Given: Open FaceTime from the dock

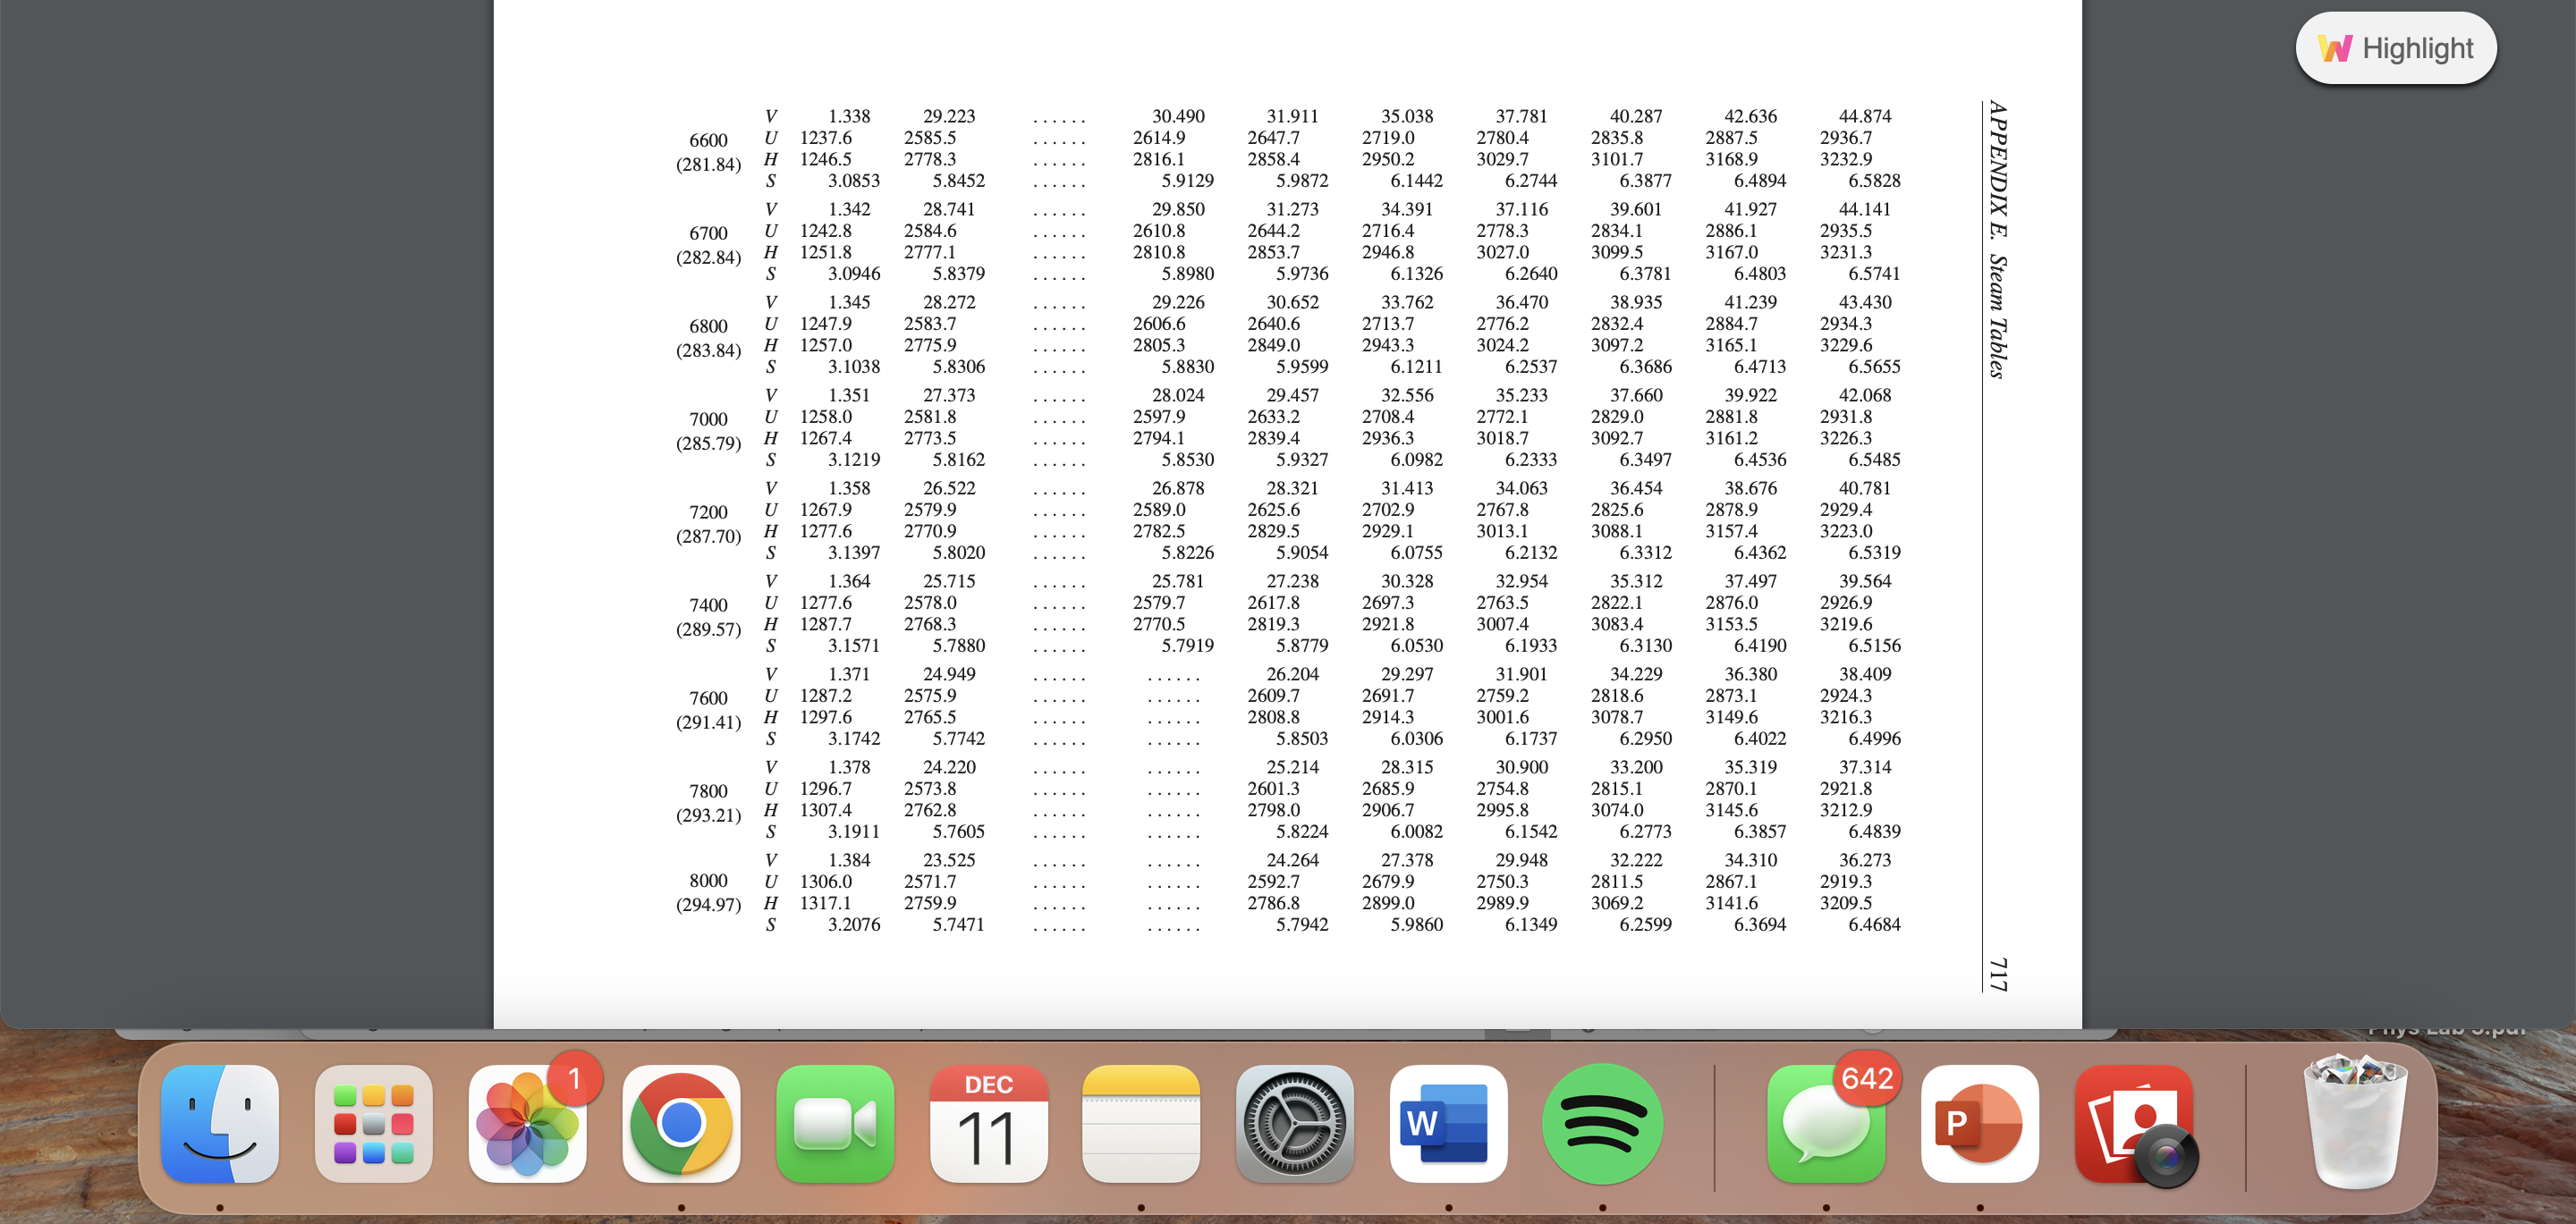Looking at the screenshot, I should click(x=835, y=1123).
